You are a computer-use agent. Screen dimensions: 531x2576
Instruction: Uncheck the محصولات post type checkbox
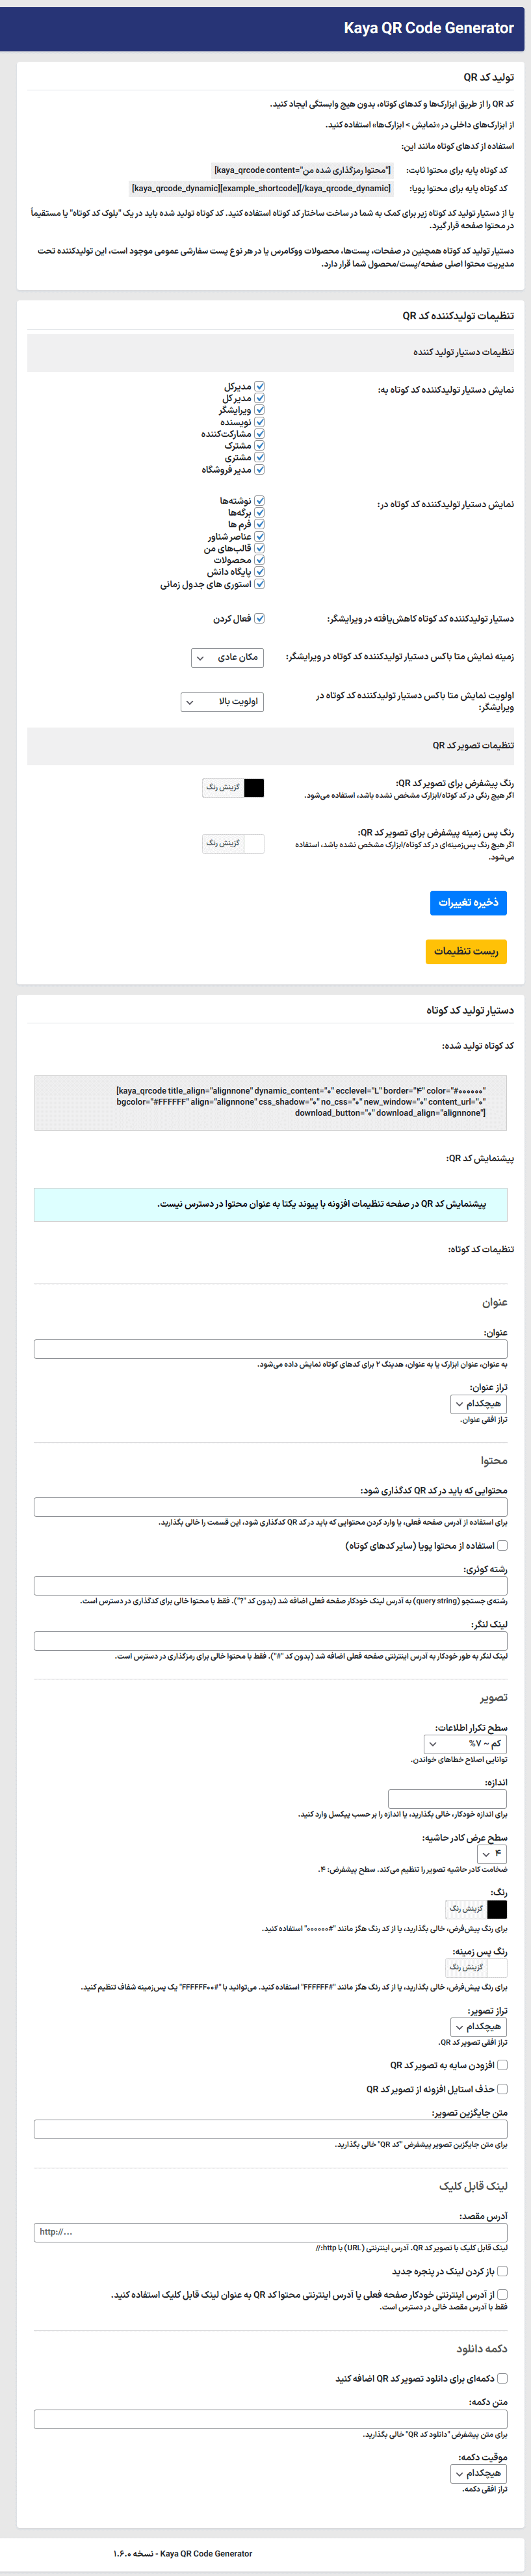coord(259,560)
